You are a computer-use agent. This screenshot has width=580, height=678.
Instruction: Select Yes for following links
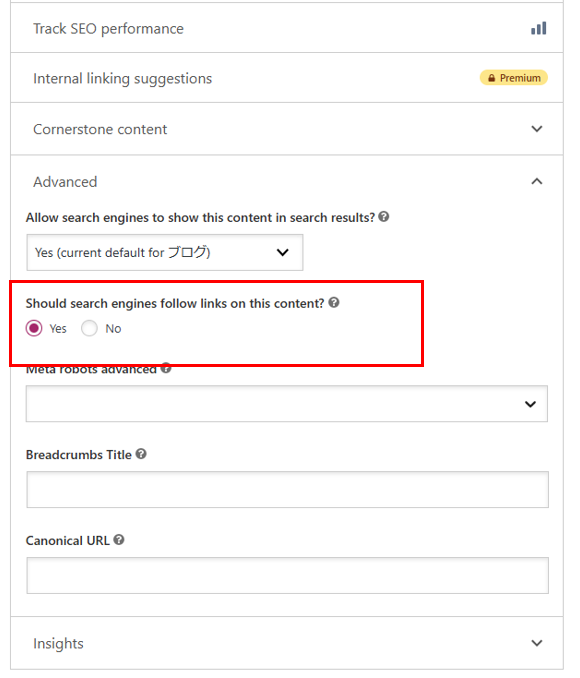(34, 328)
